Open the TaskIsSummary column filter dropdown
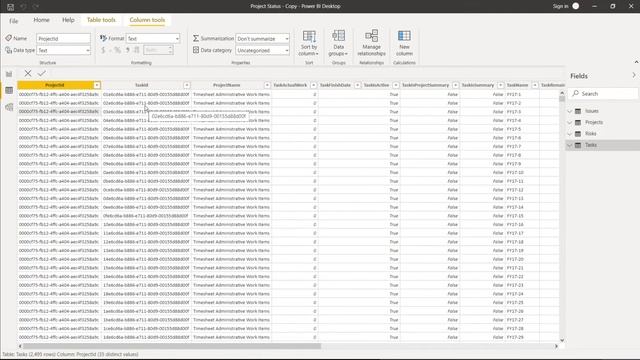 [x=500, y=85]
